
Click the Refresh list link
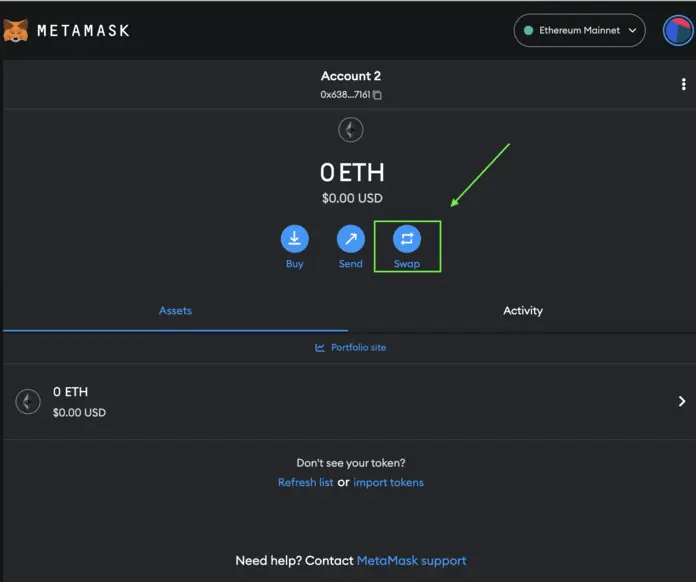coord(305,483)
